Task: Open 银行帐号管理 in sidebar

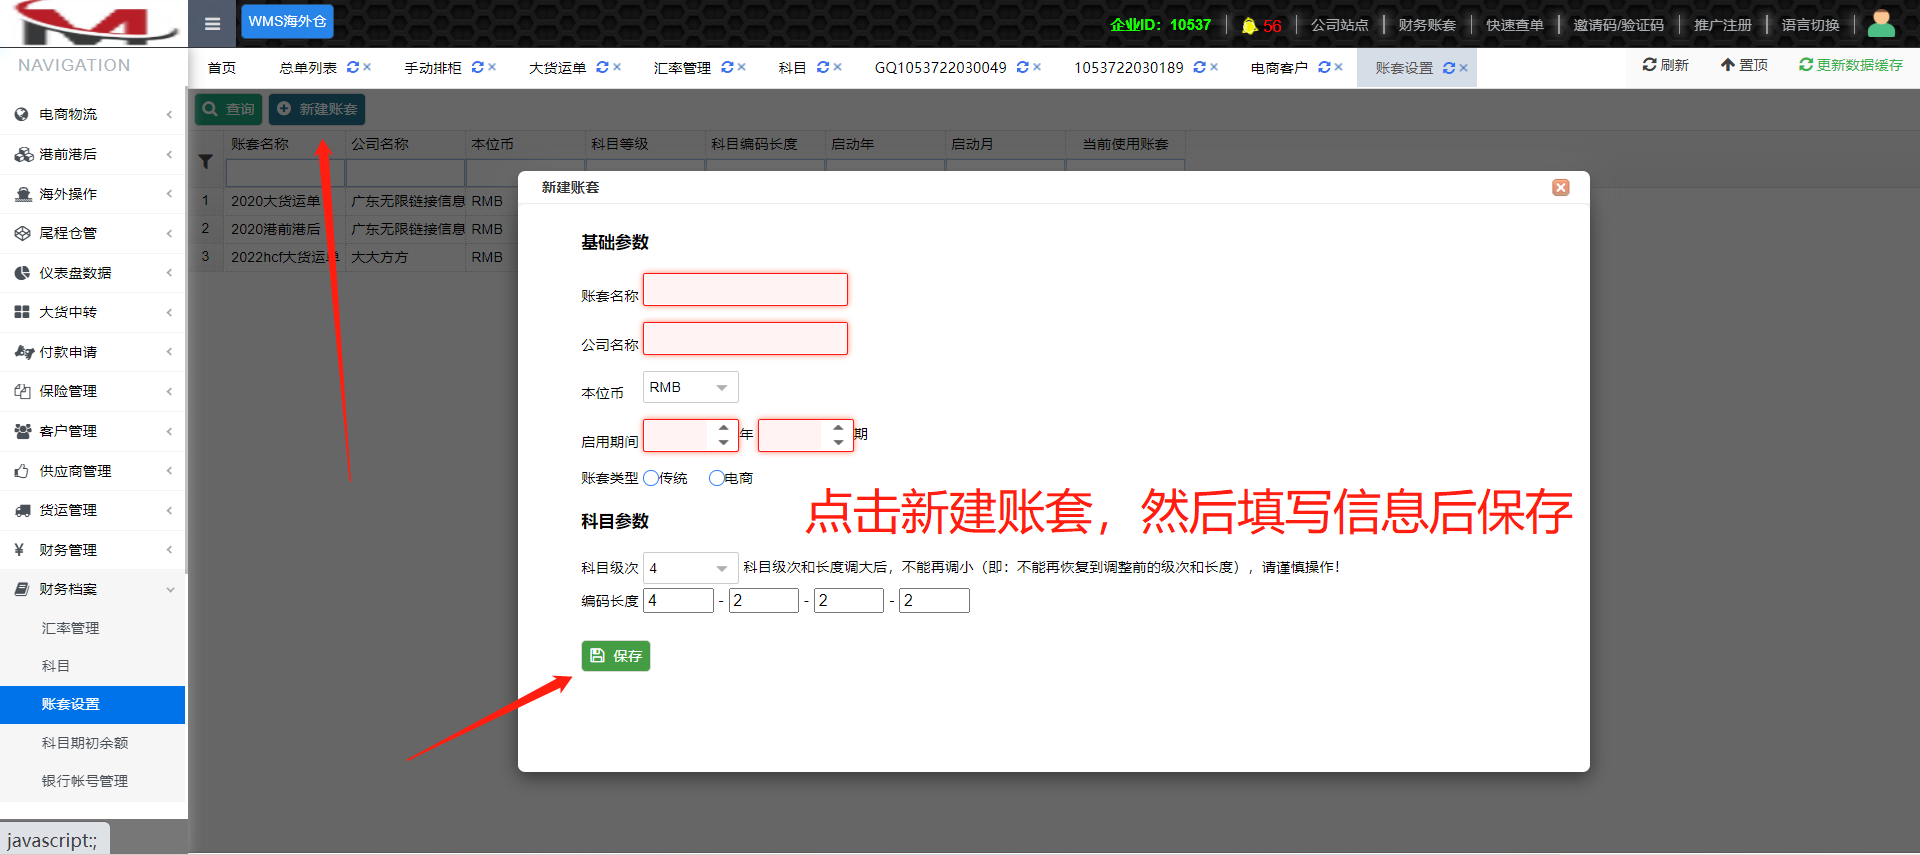Action: tap(85, 781)
